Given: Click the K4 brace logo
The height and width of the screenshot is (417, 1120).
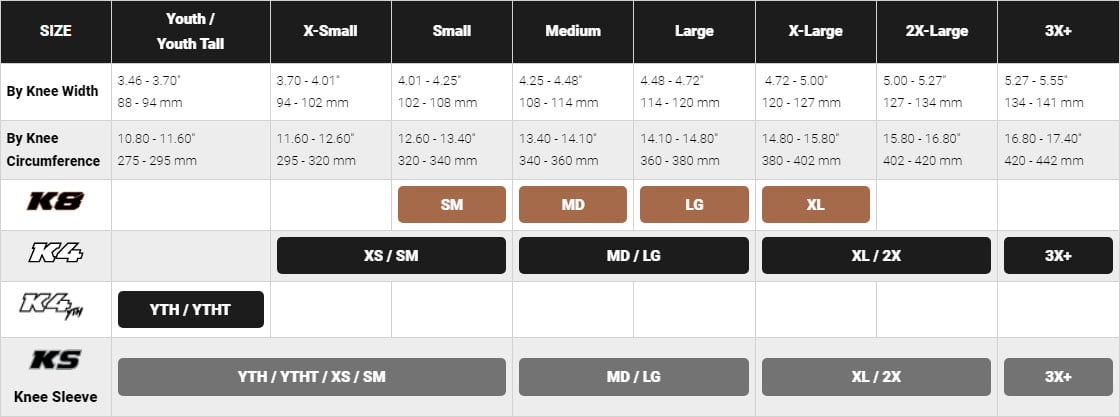Looking at the screenshot, I should [55, 255].
